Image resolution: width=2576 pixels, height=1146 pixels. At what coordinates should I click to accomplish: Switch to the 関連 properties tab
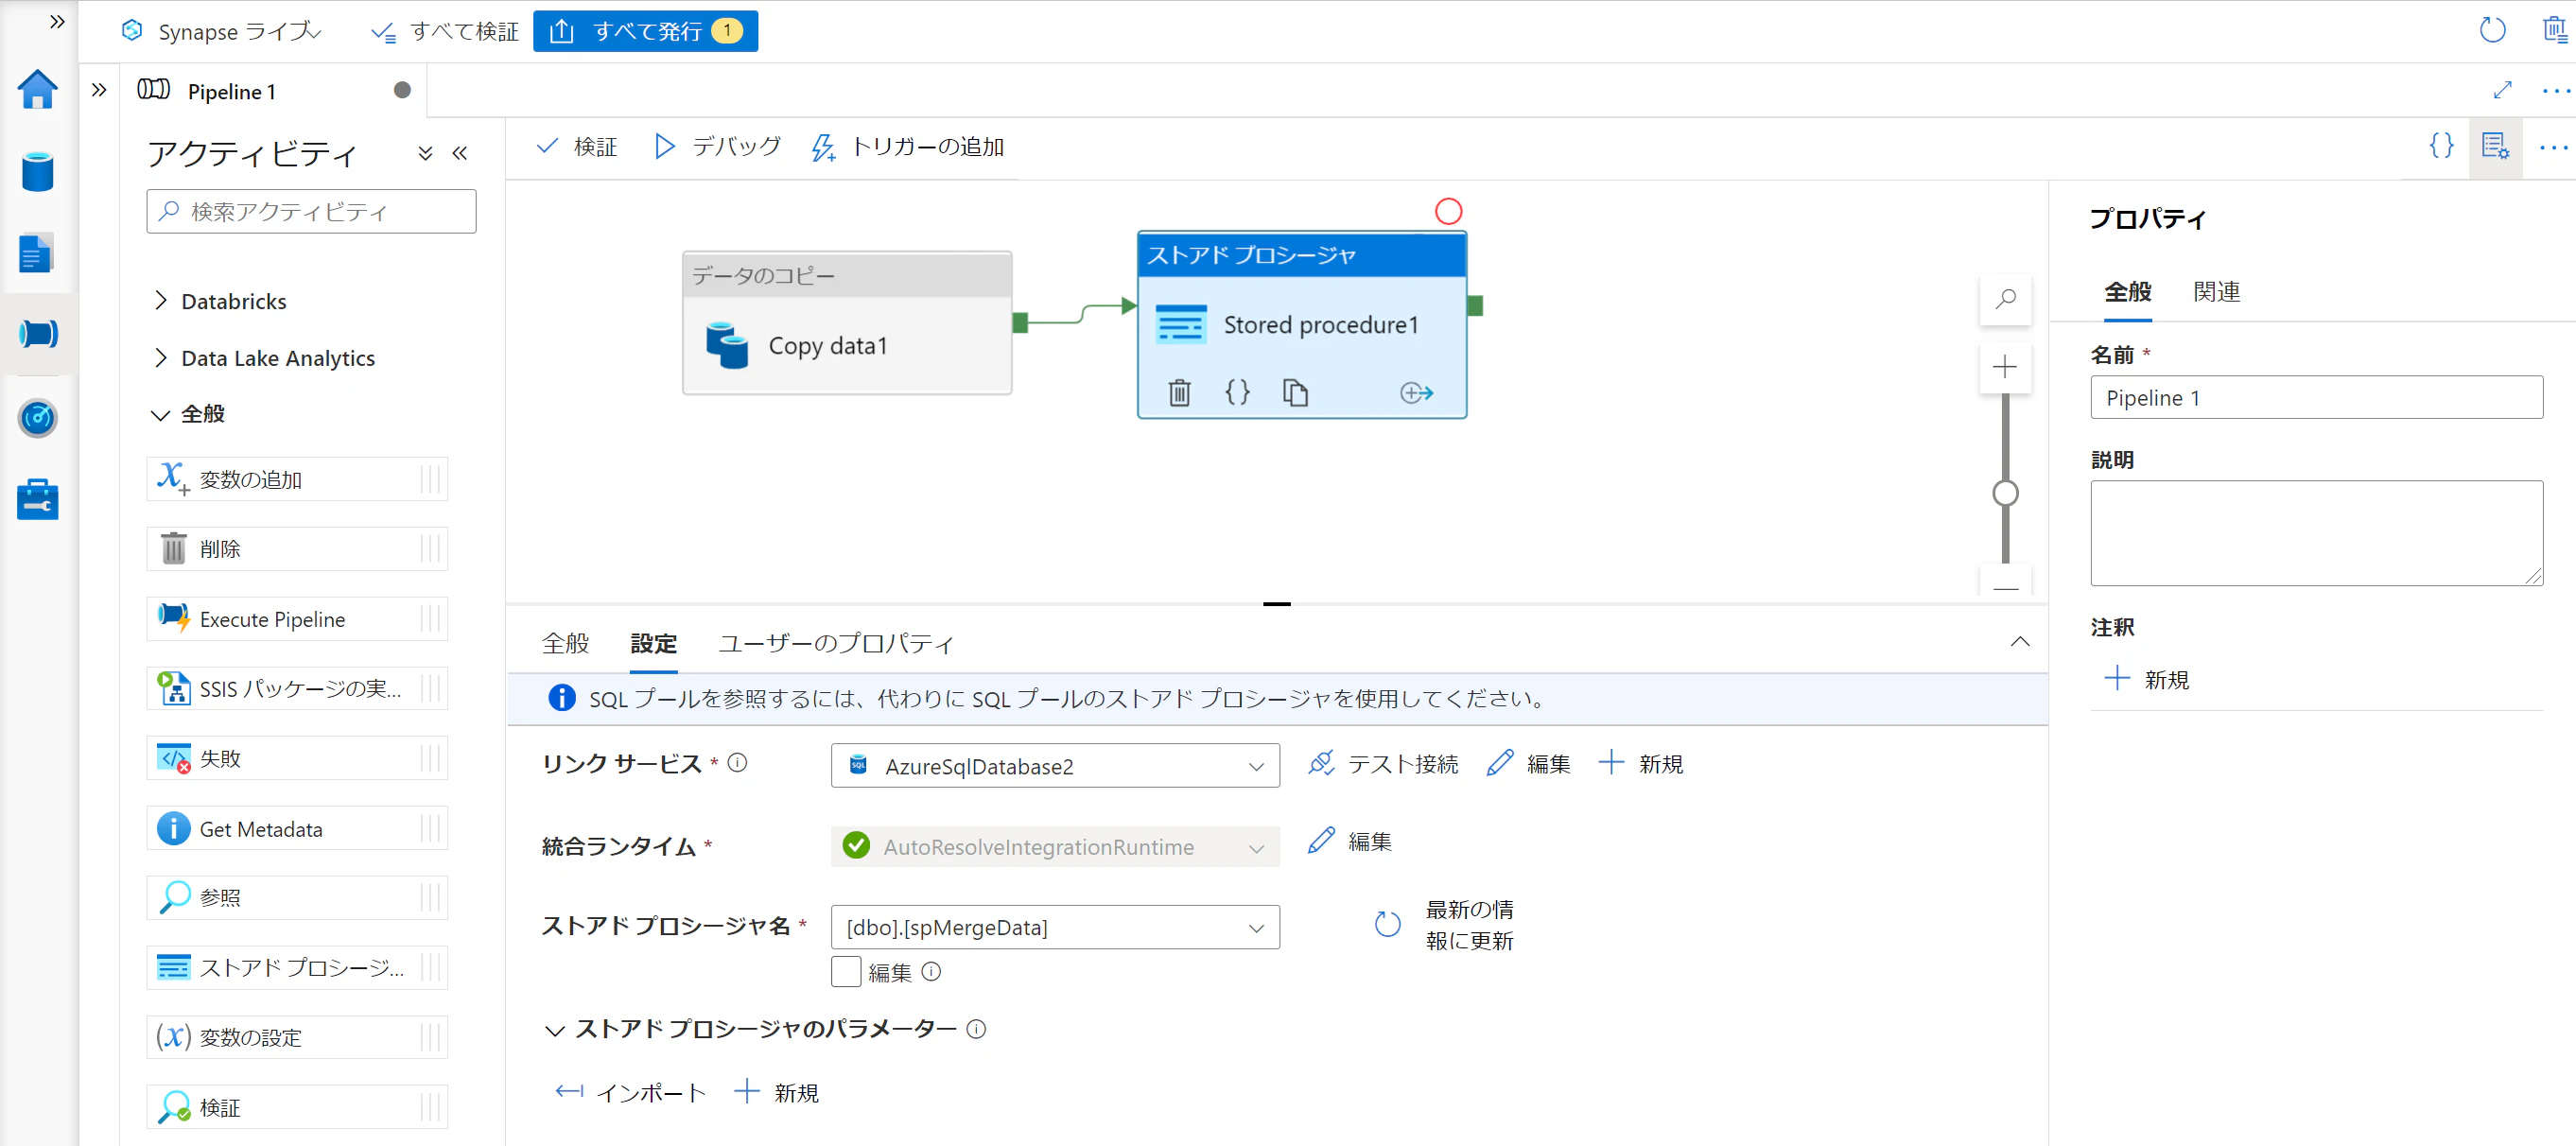point(2216,292)
